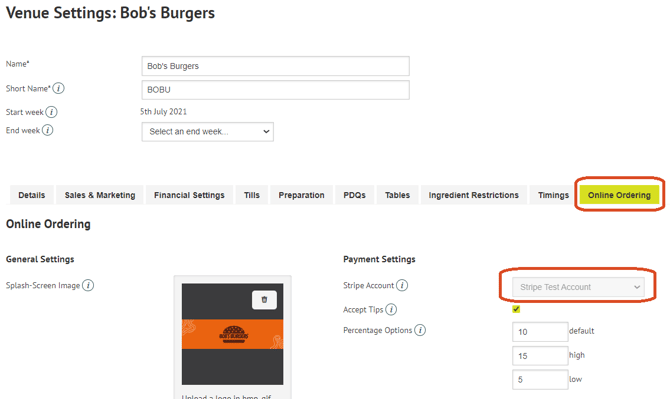Delete splash image using trash icon
670x399 pixels.
point(264,300)
